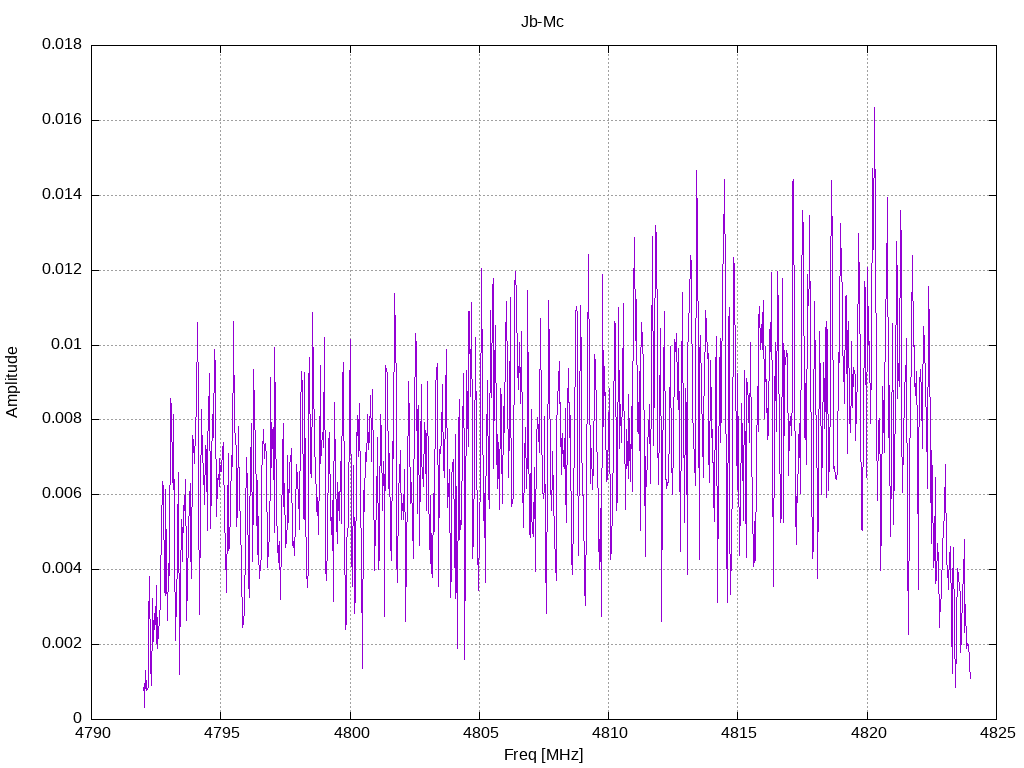The height and width of the screenshot is (768, 1024).
Task: Click the x-axis tick label 4800
Action: [351, 733]
